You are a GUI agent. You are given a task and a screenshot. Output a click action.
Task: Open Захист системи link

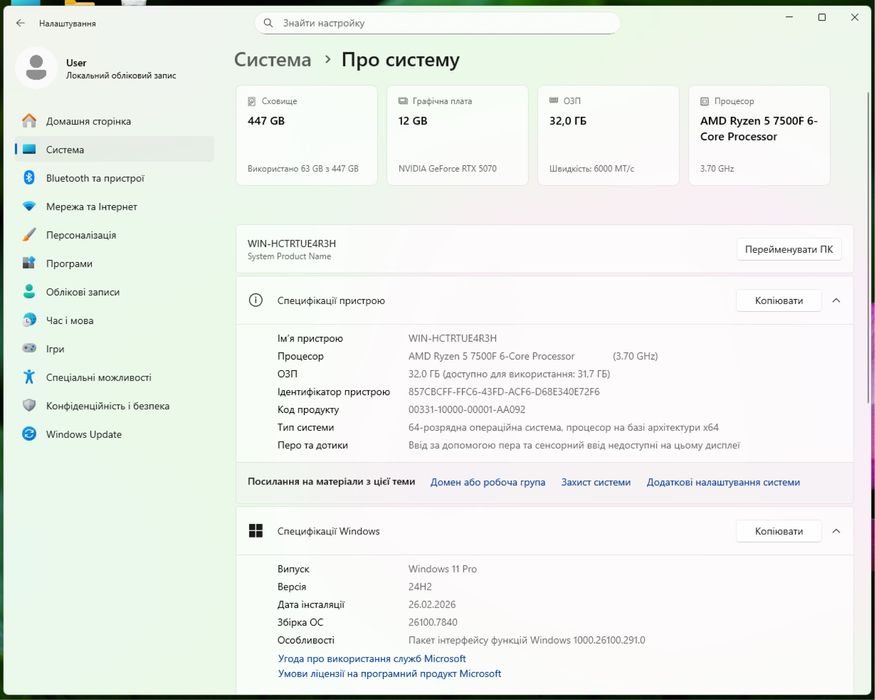(x=596, y=482)
